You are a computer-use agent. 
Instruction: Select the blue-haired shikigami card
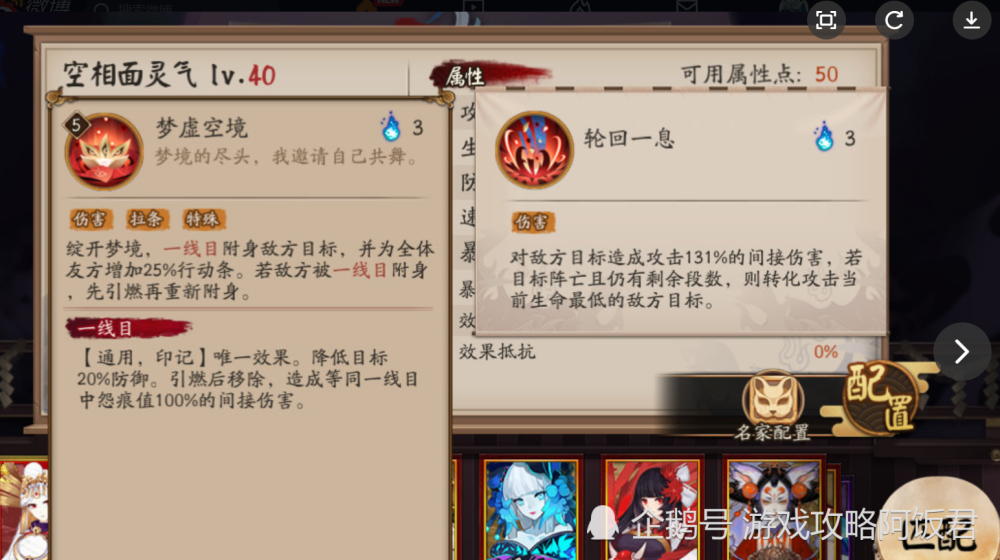pos(531,508)
